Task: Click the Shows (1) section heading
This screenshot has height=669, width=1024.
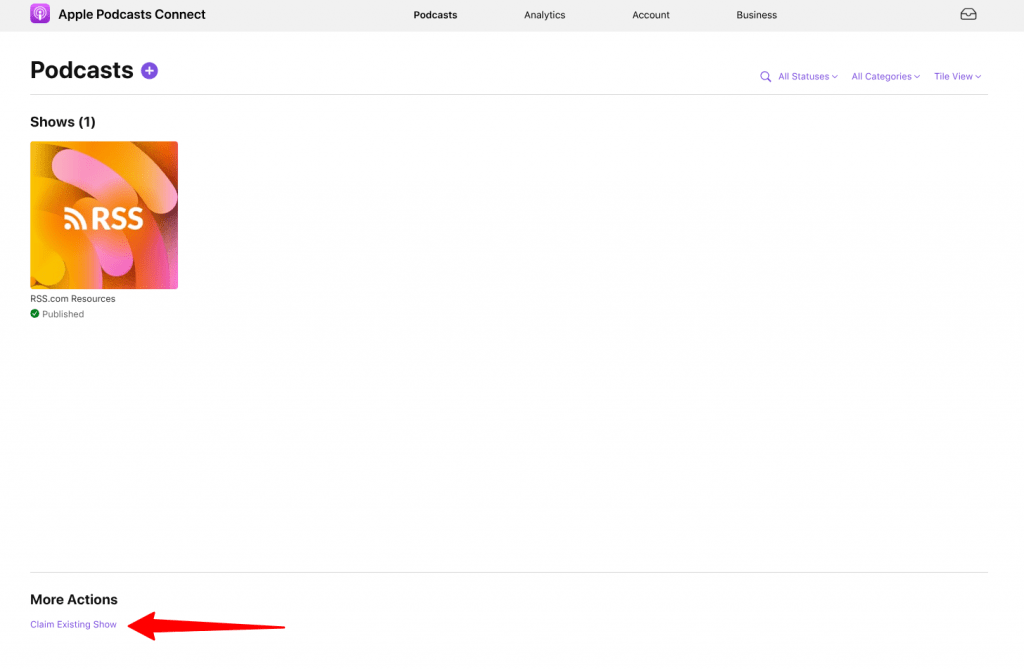Action: [x=63, y=122]
